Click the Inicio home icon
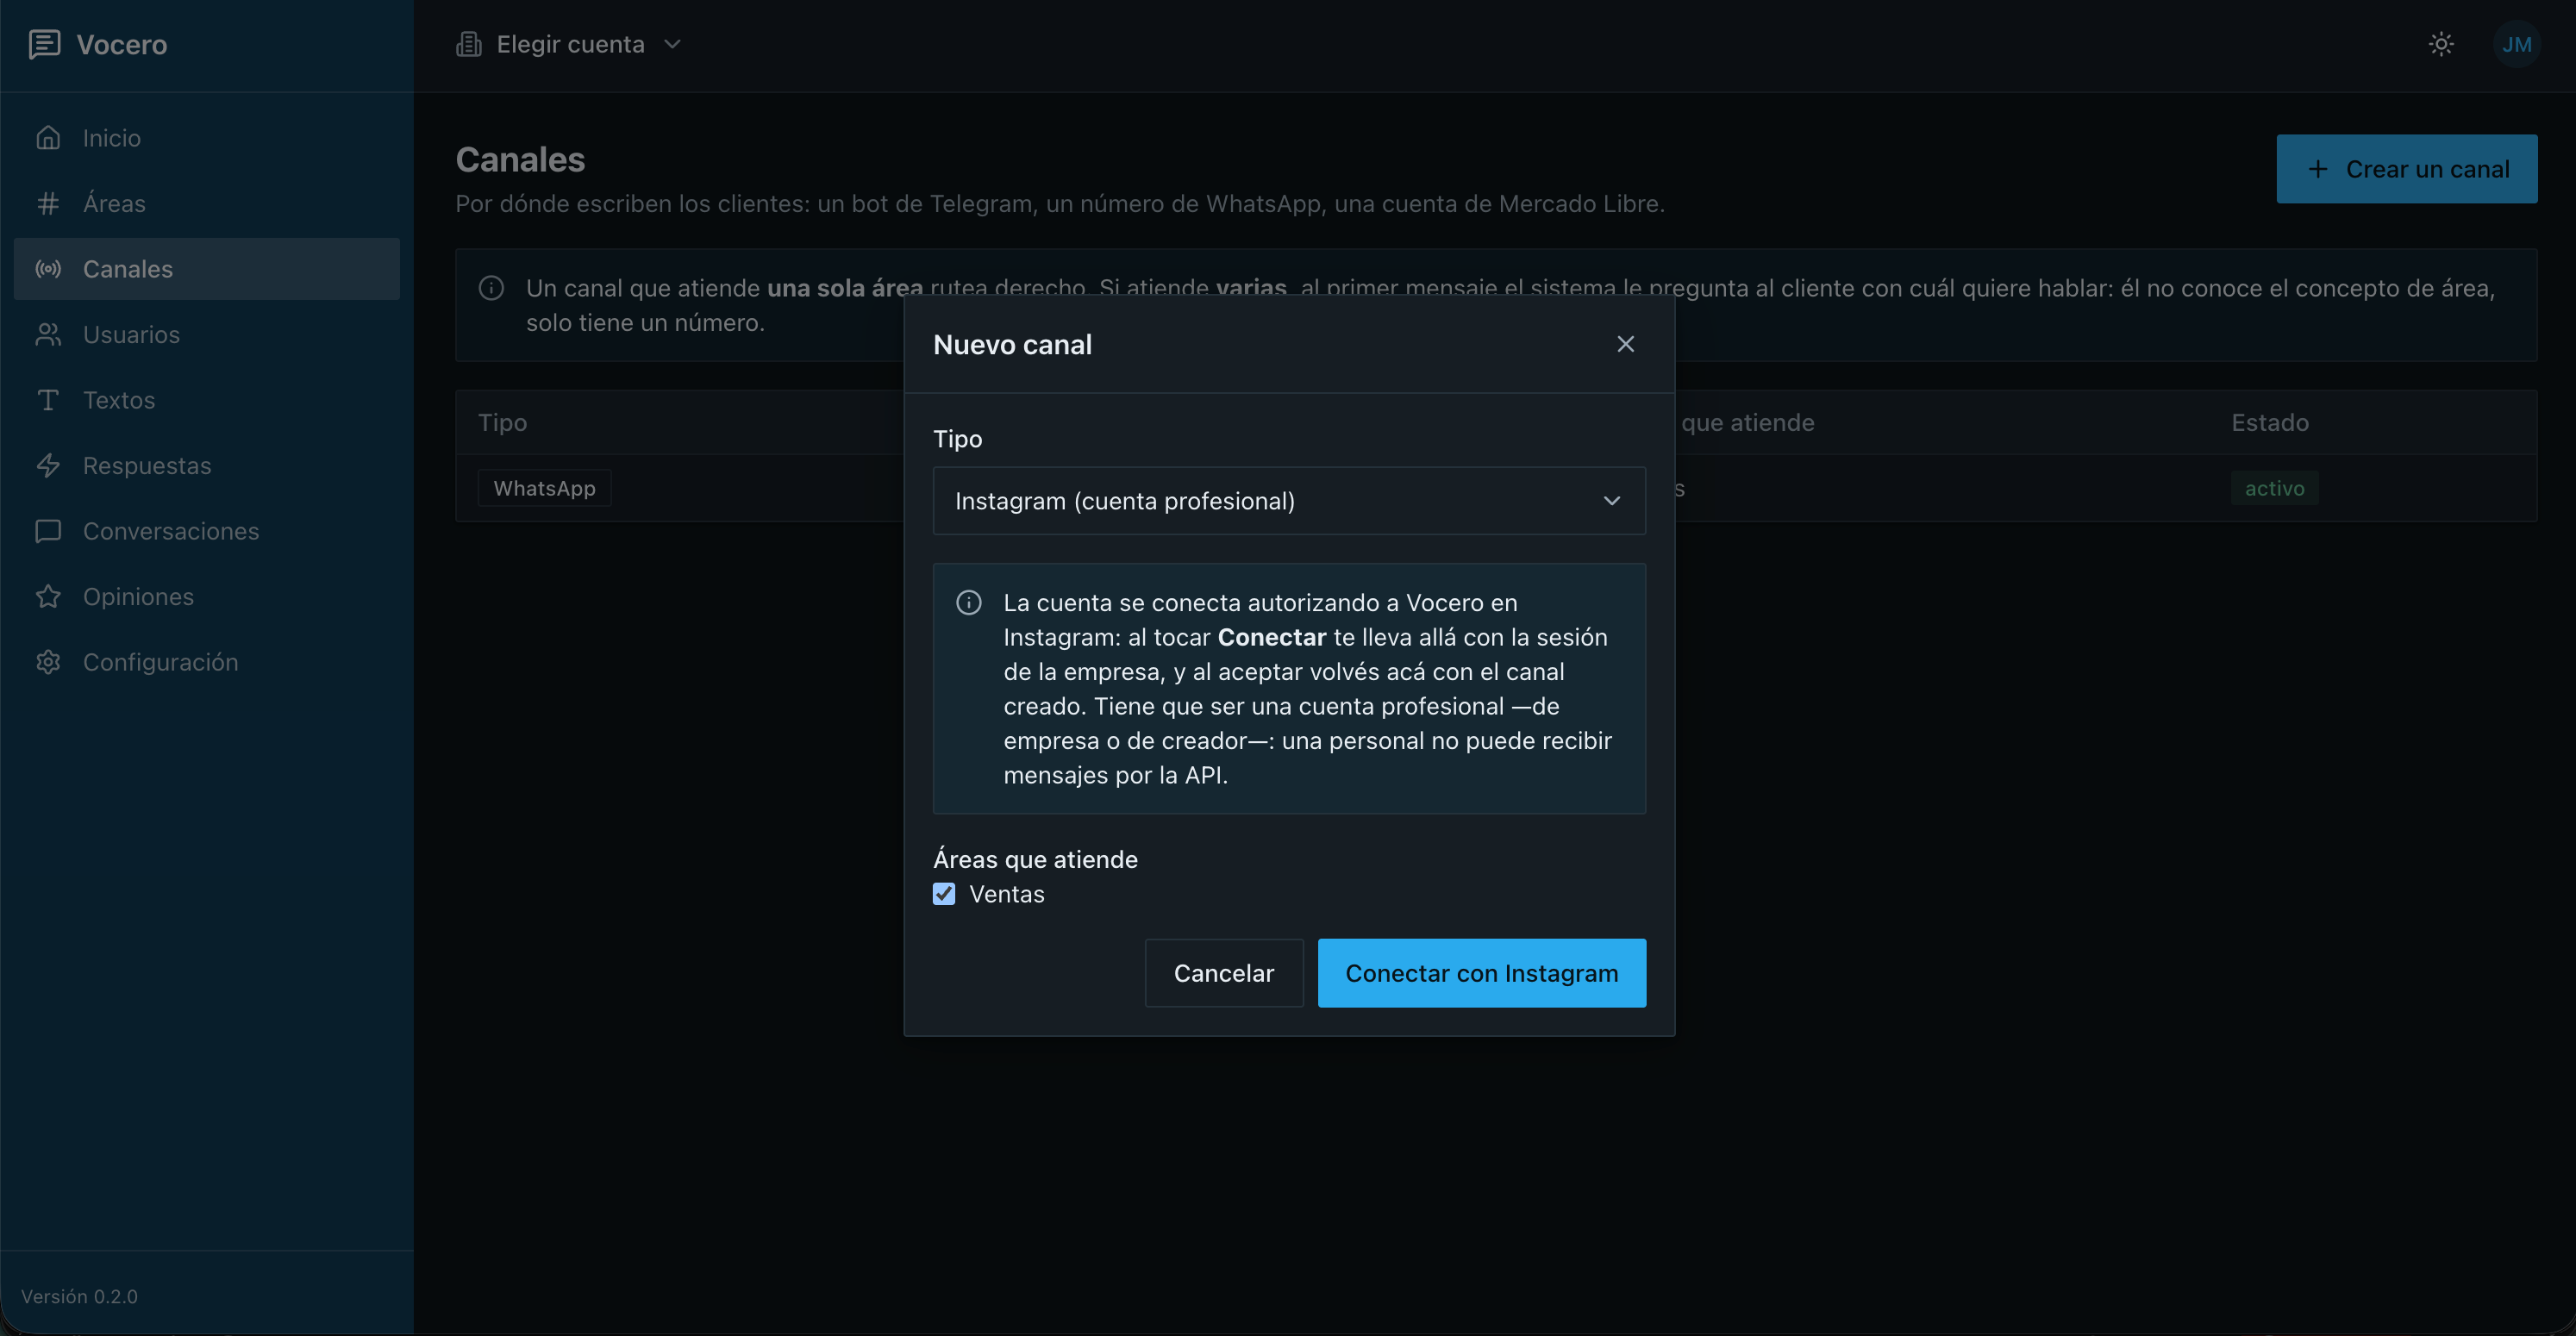The height and width of the screenshot is (1336, 2576). pos(48,138)
